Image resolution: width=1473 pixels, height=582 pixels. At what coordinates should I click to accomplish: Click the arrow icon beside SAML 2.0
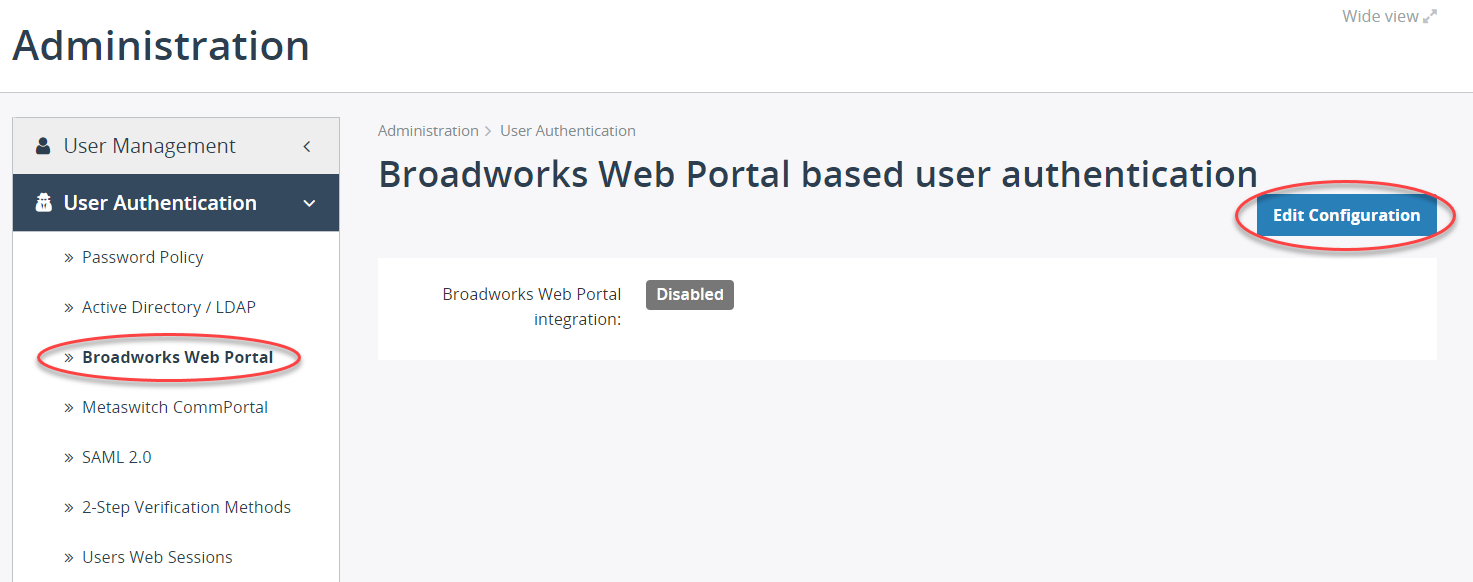[x=67, y=457]
